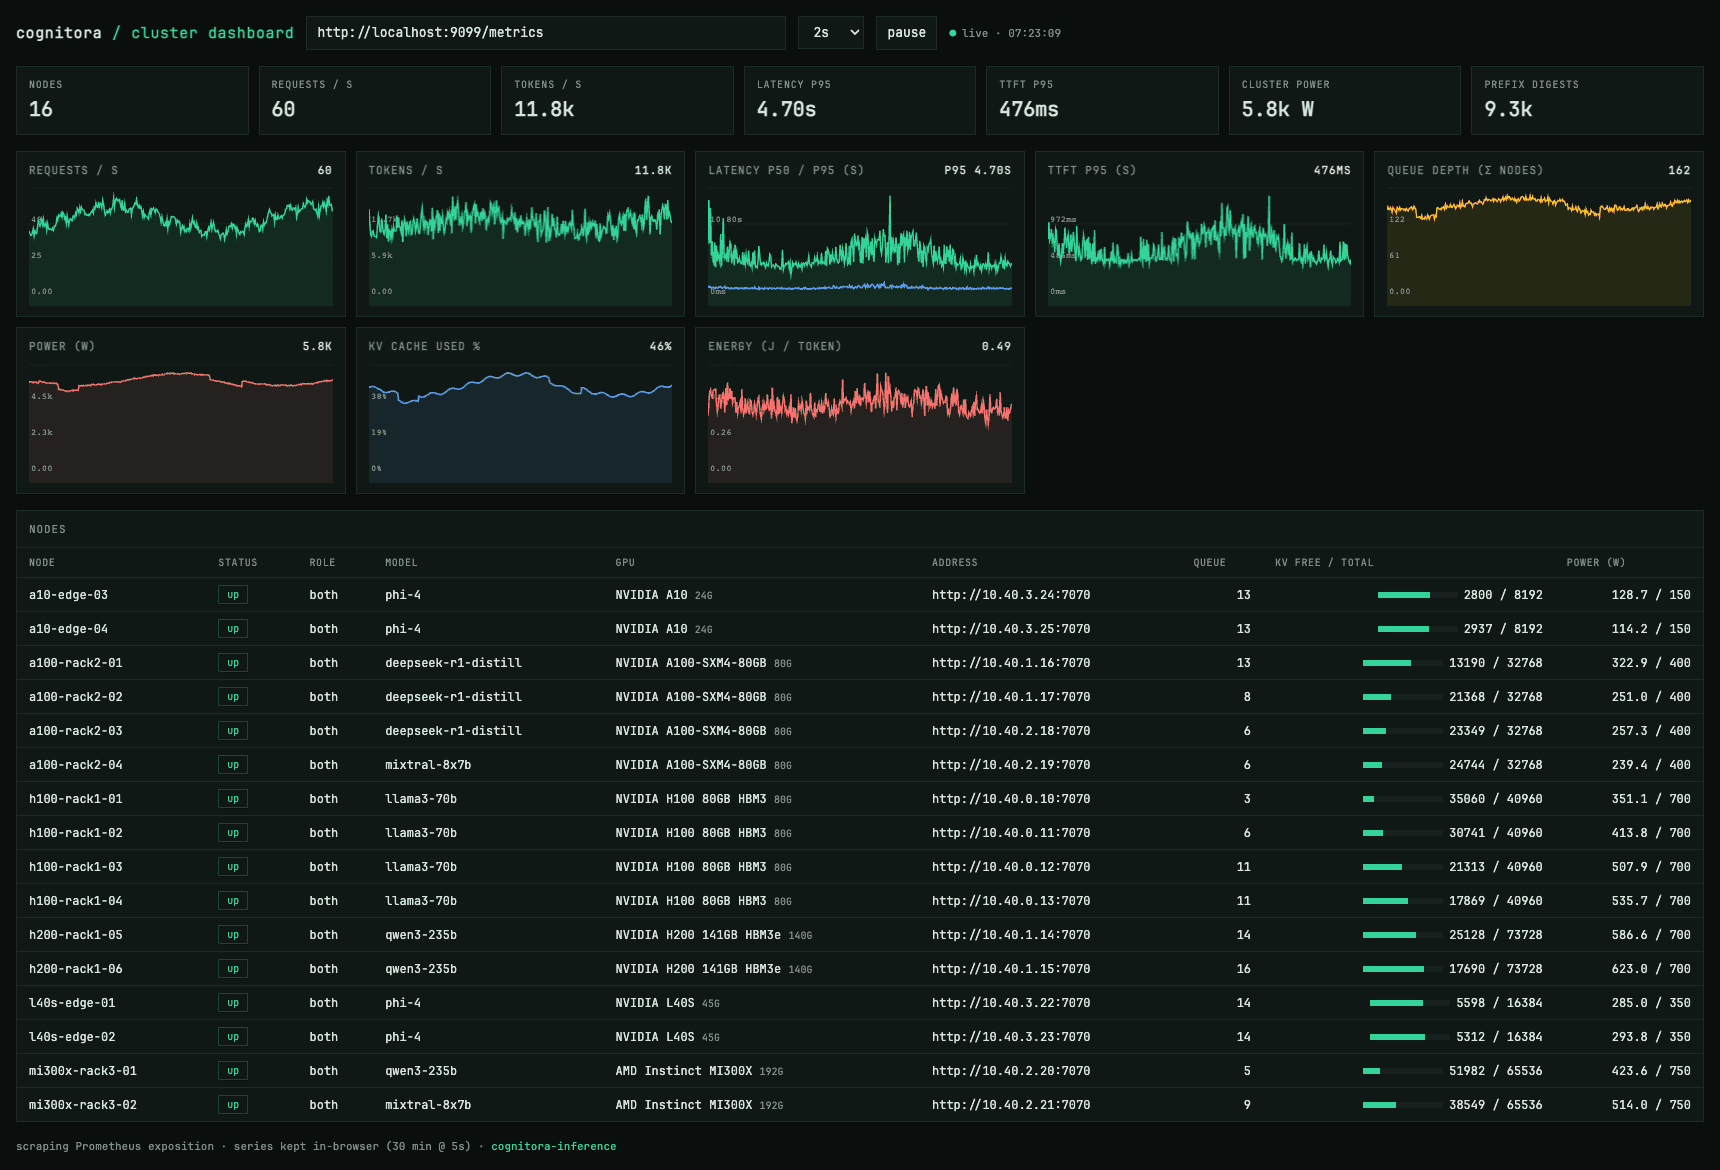This screenshot has height=1170, width=1720.
Task: Click the Prefix Digests summary card
Action: click(1587, 100)
